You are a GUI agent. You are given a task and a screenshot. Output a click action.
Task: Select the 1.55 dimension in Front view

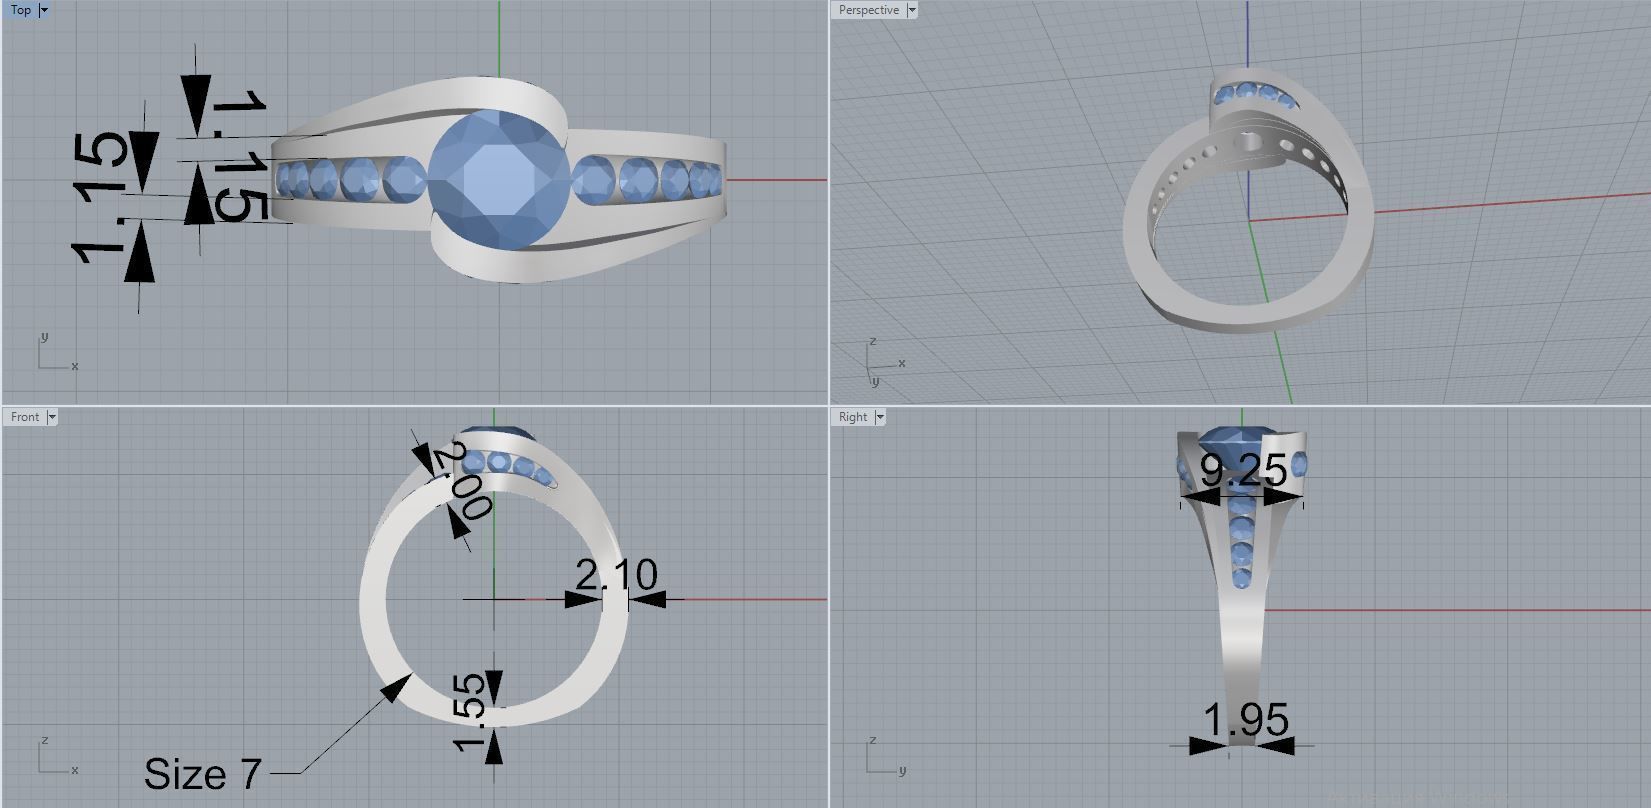click(x=470, y=712)
